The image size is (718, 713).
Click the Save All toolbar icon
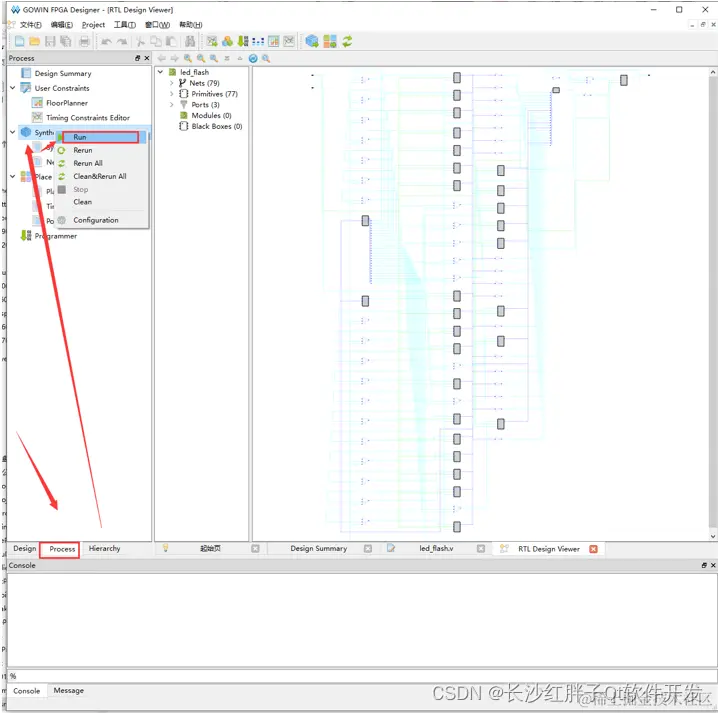point(65,41)
